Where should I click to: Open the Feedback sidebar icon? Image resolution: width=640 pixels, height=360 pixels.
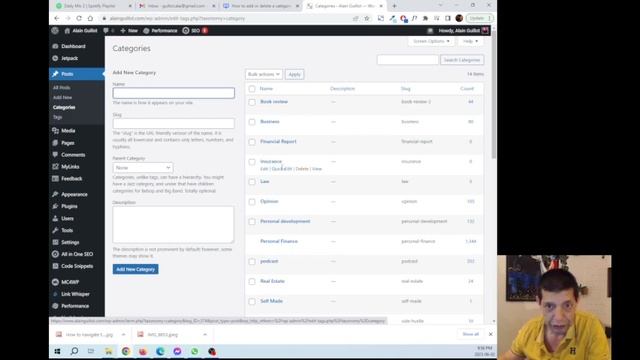tap(55, 178)
